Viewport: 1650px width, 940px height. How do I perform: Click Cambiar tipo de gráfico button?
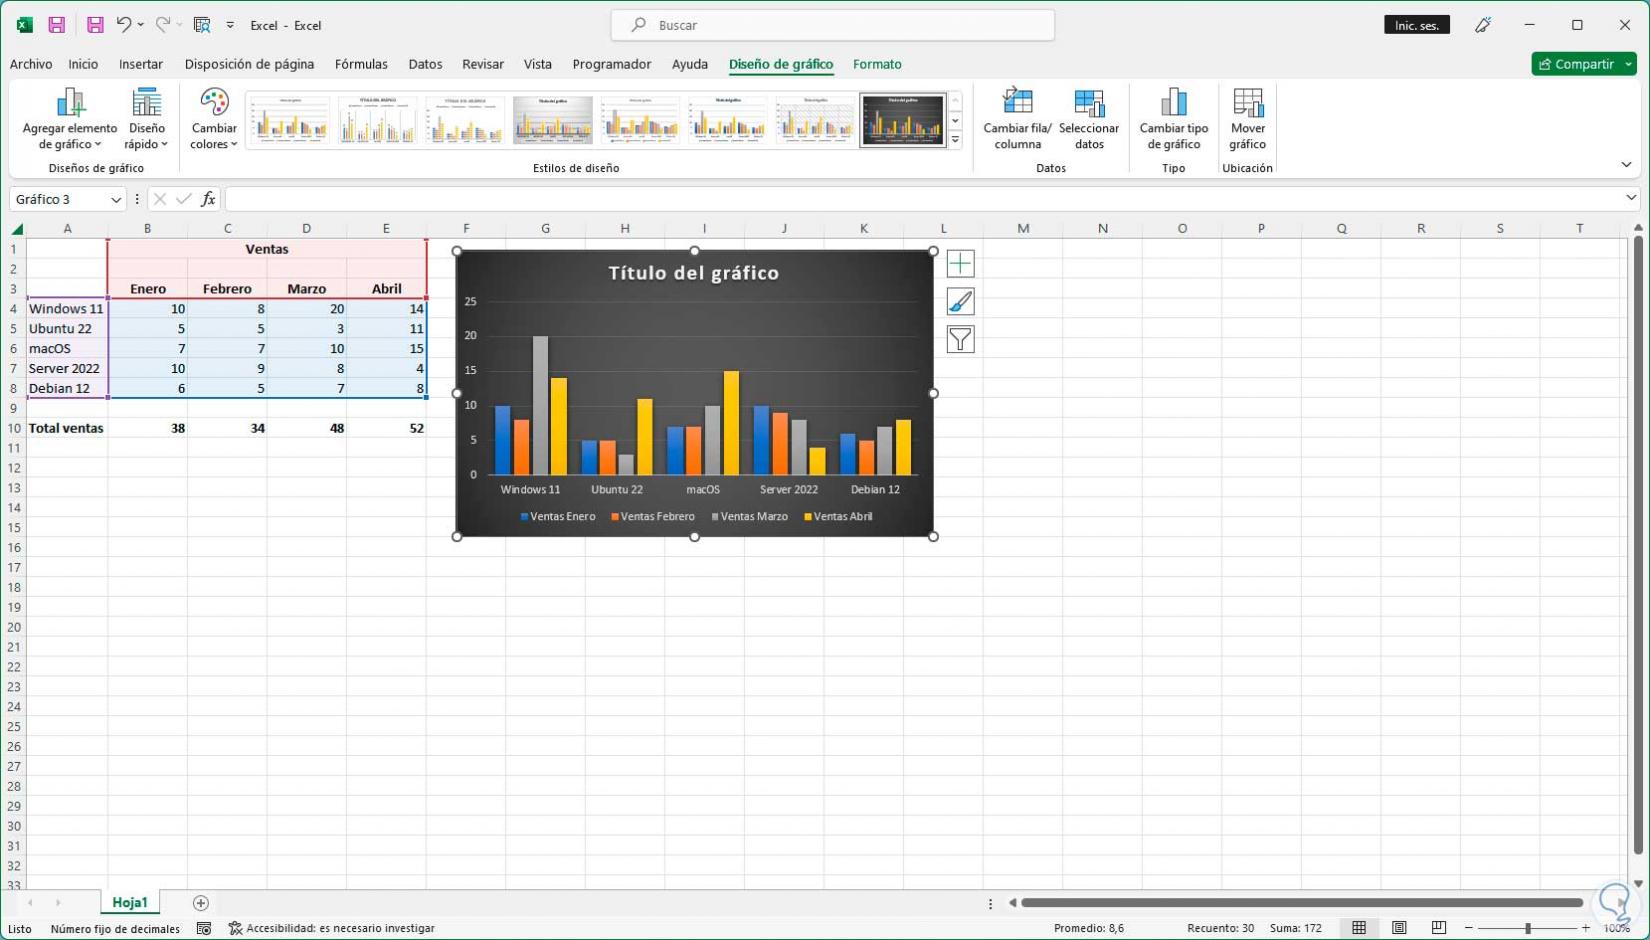tap(1174, 119)
